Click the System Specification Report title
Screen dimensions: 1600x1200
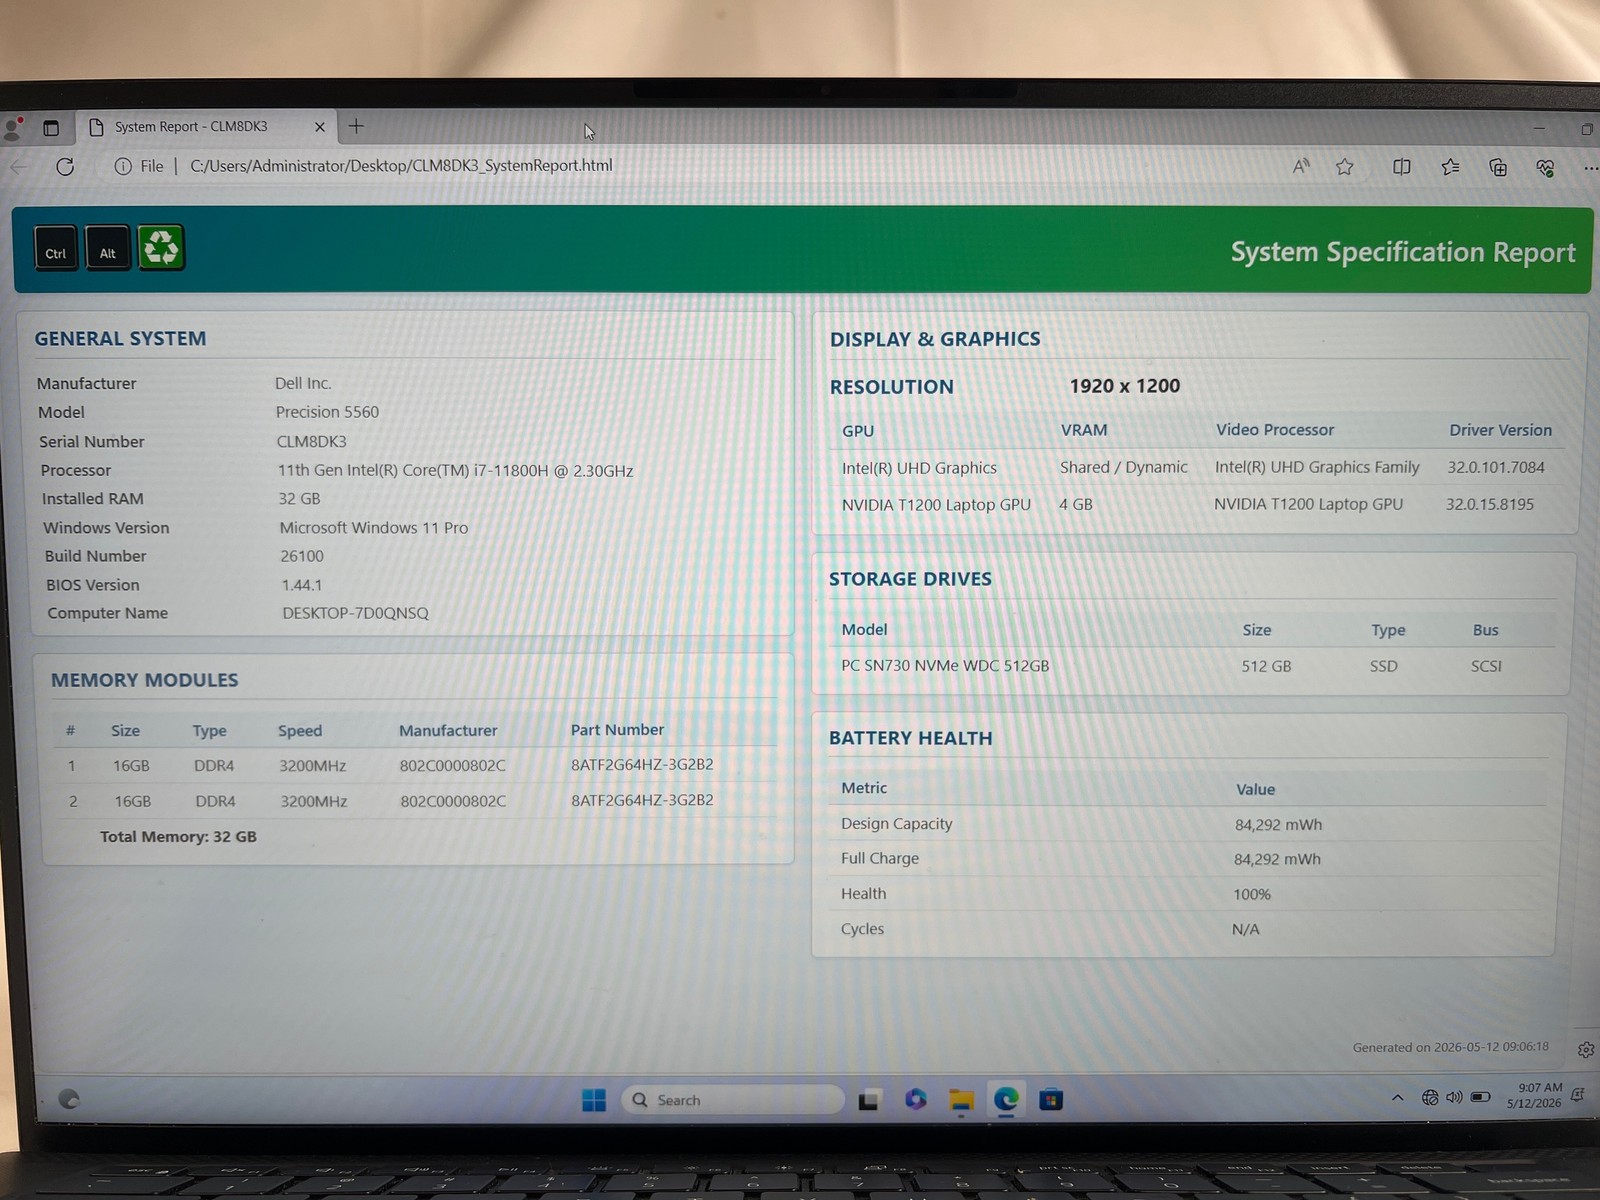coord(1402,252)
